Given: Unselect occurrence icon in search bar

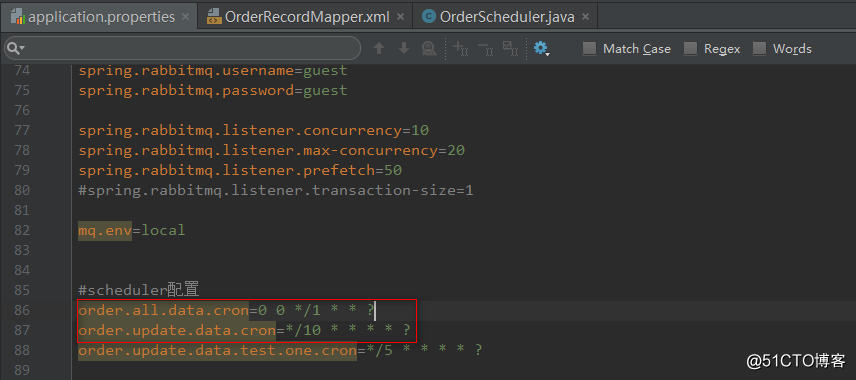Looking at the screenshot, I should (x=485, y=49).
